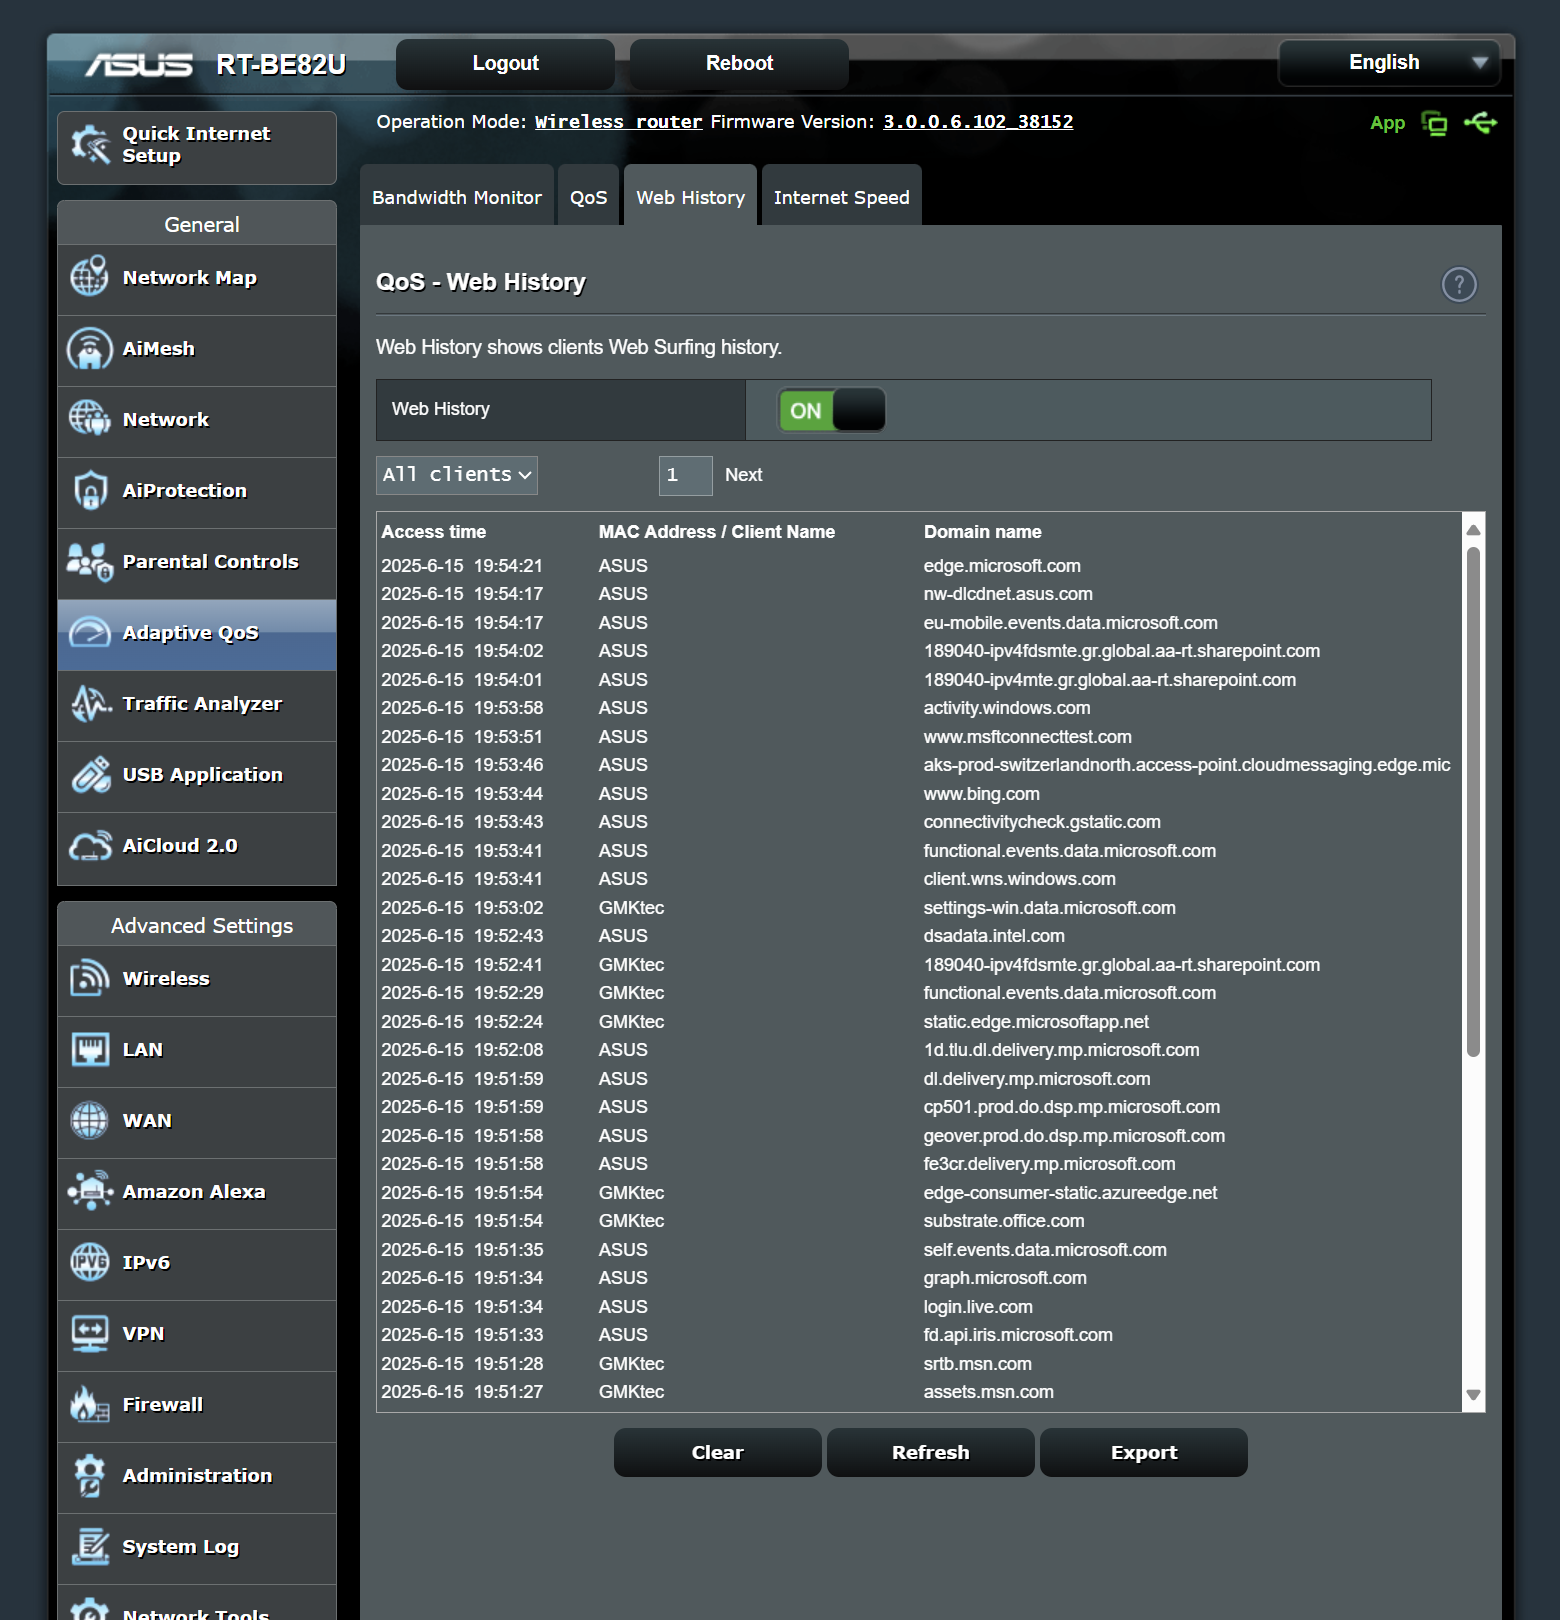Refresh the web history list

931,1452
